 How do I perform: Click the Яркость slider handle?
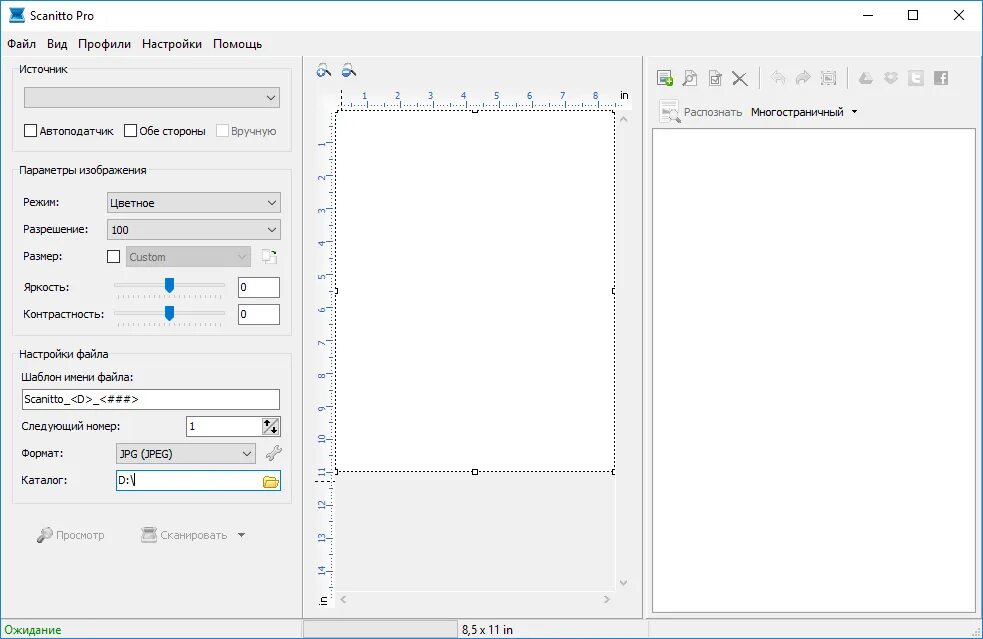(x=169, y=286)
